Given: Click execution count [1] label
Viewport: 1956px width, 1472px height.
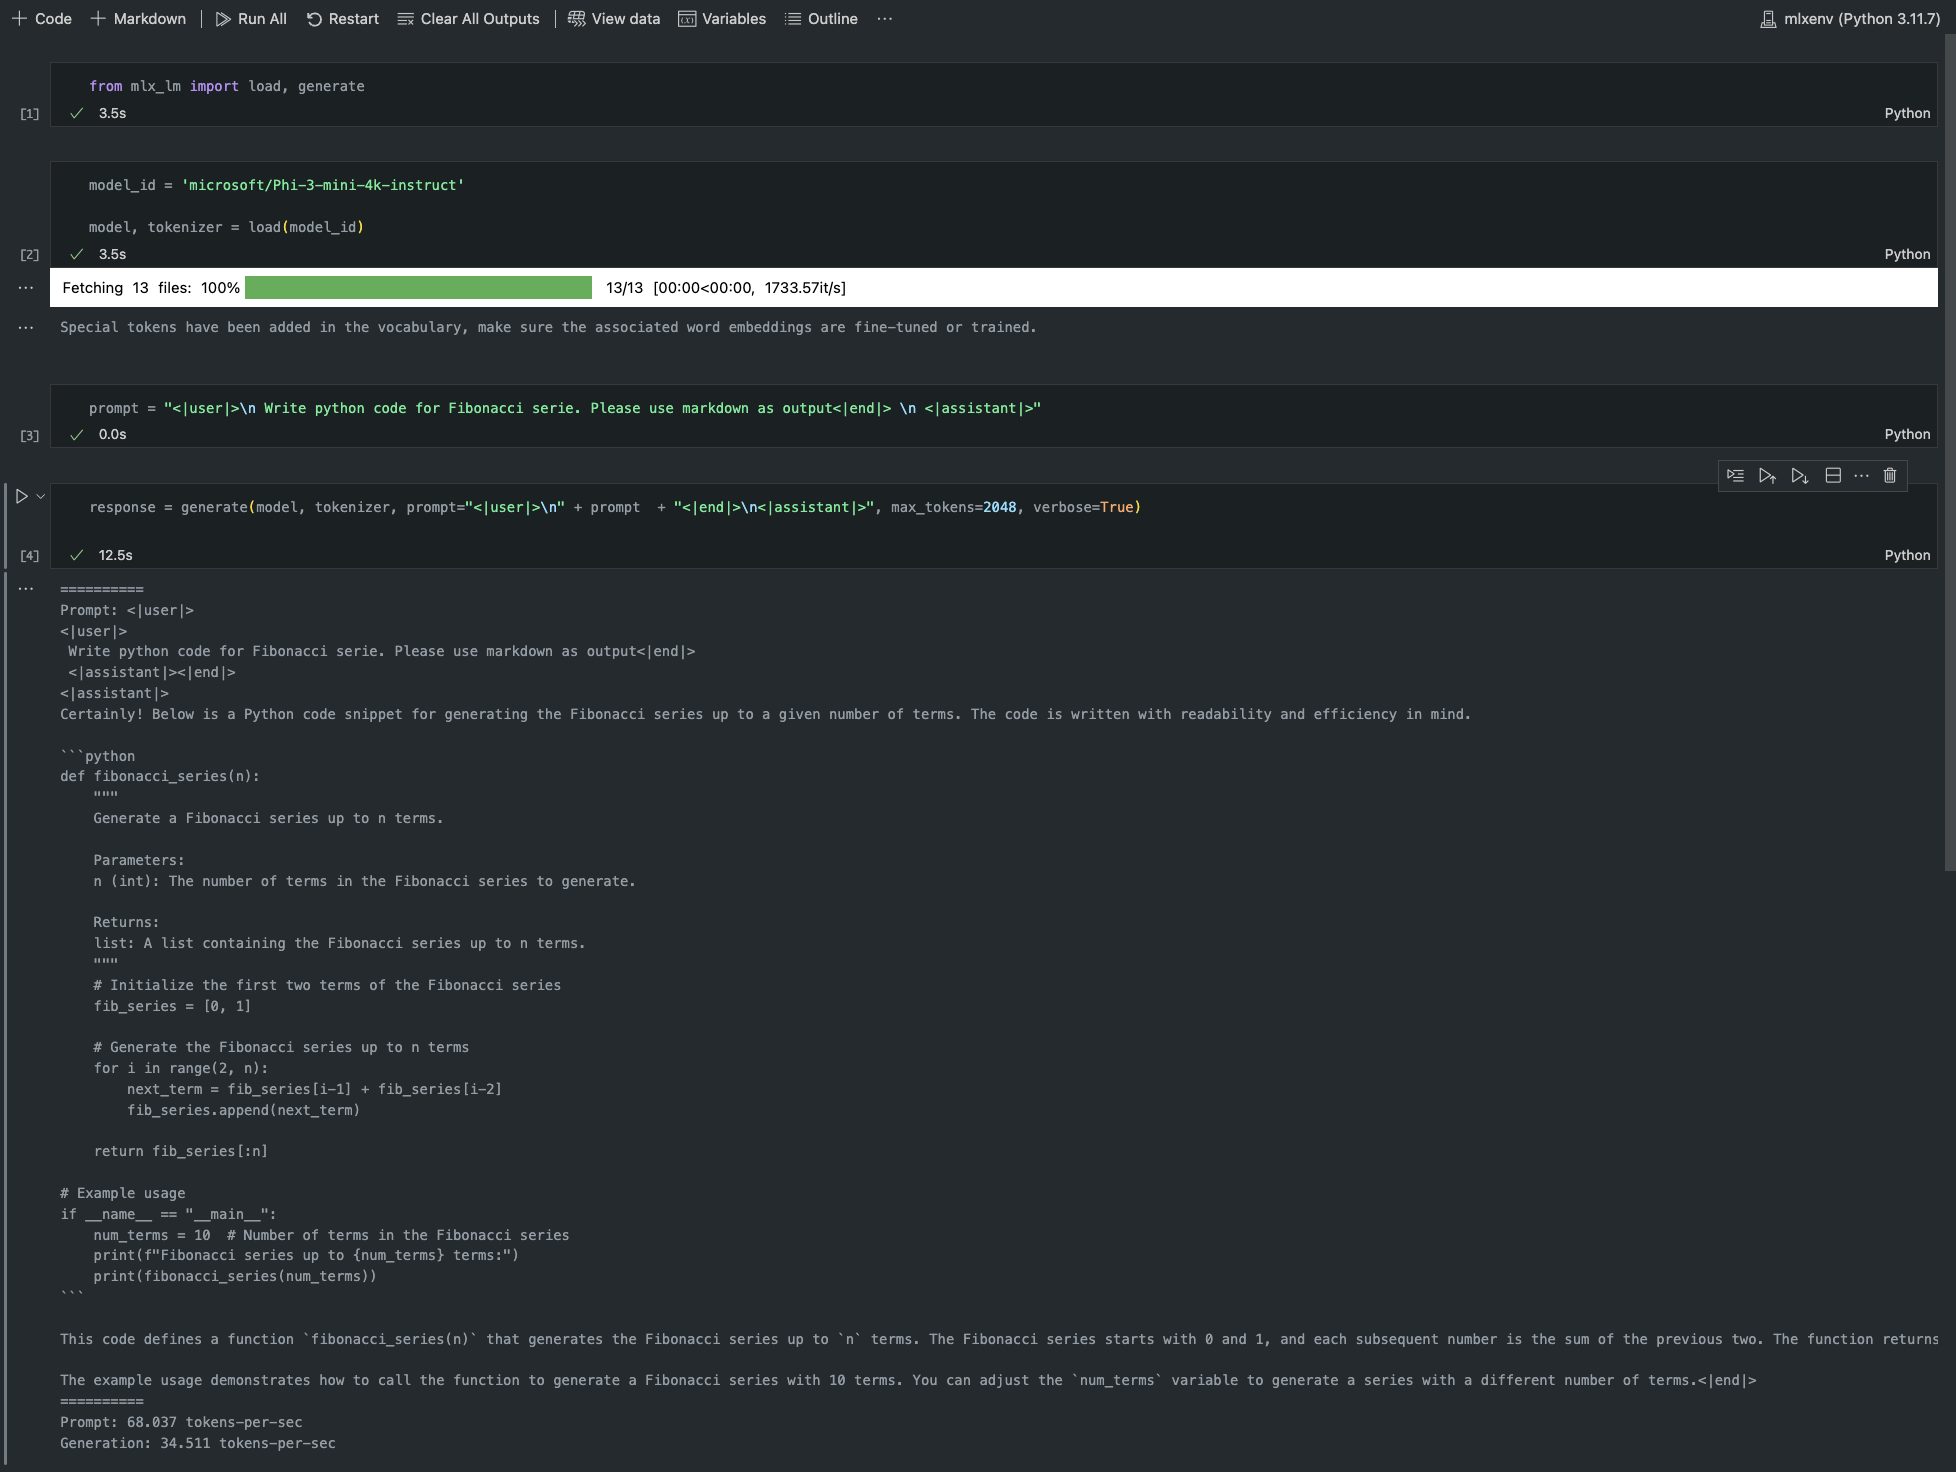Looking at the screenshot, I should 30,113.
